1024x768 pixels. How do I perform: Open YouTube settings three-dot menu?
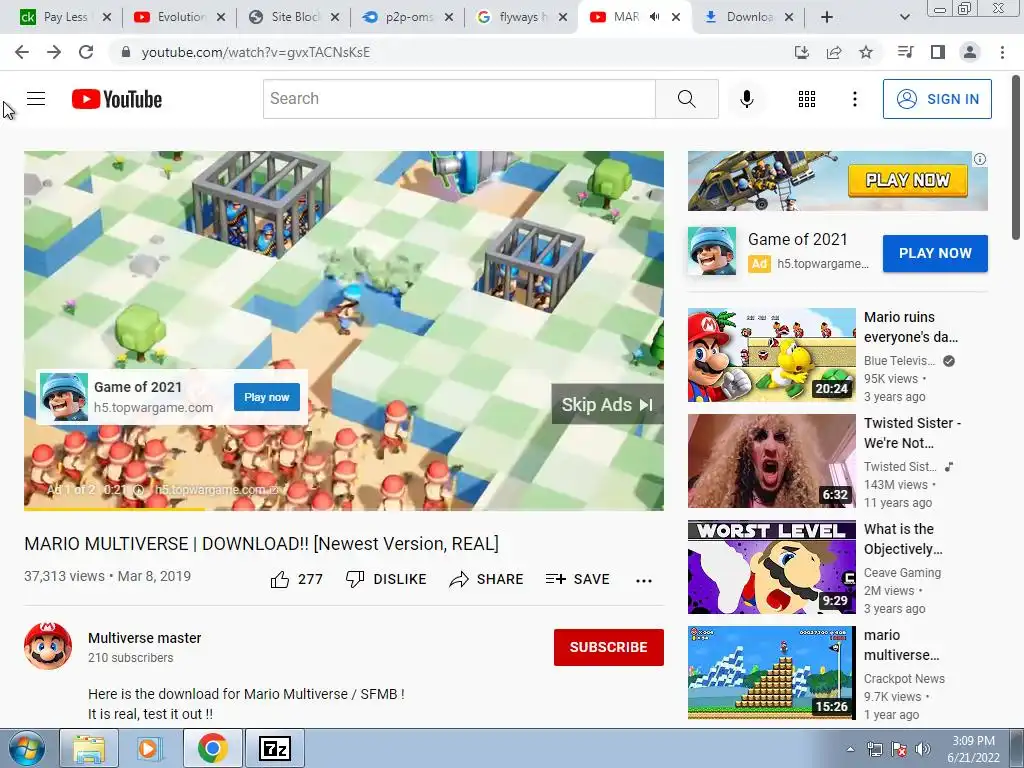pos(854,99)
